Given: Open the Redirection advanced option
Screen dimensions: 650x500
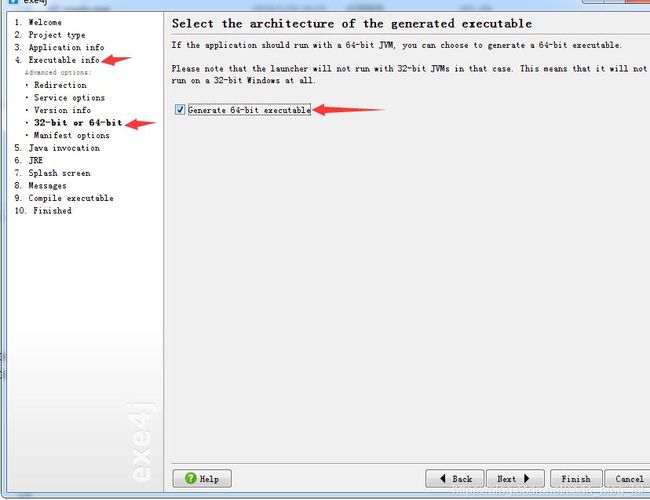Looking at the screenshot, I should [60, 85].
